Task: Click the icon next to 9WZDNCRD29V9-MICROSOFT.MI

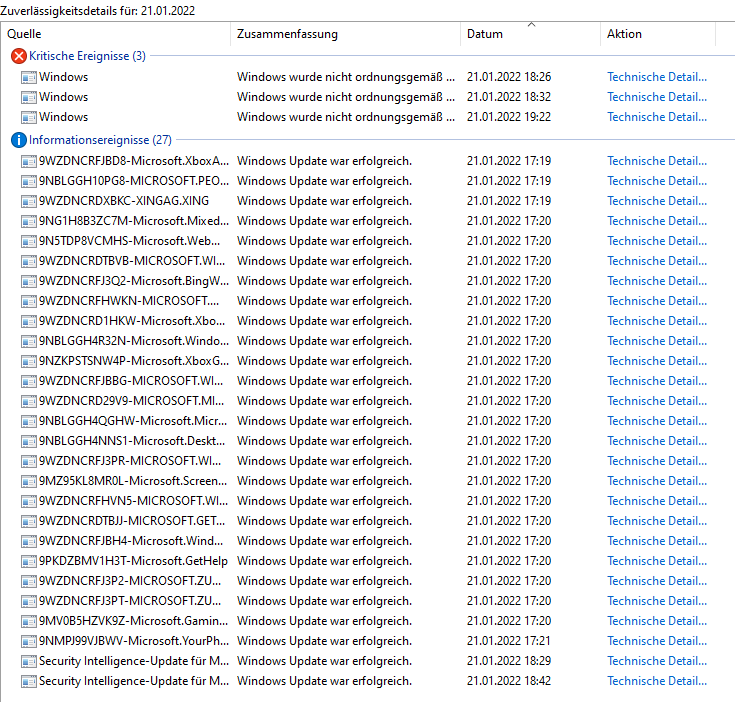Action: pos(29,402)
